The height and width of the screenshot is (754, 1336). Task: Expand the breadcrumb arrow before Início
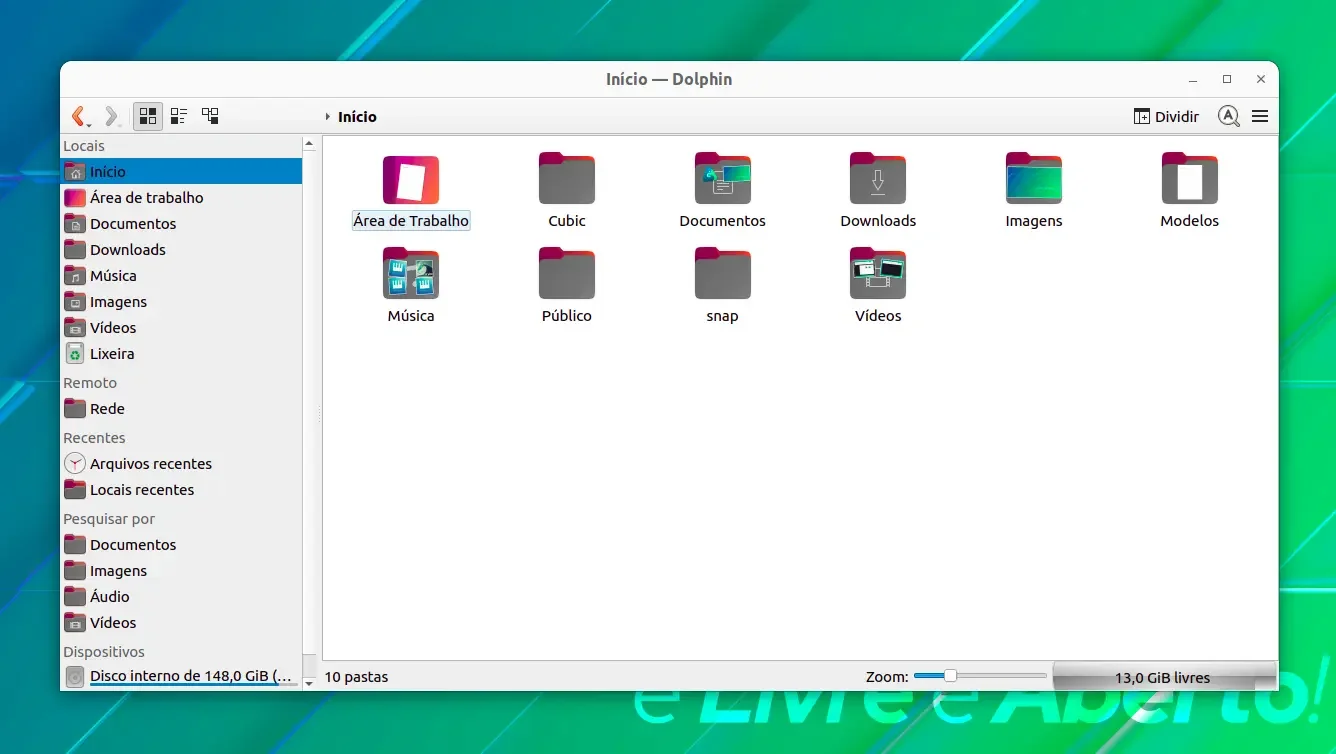click(327, 117)
